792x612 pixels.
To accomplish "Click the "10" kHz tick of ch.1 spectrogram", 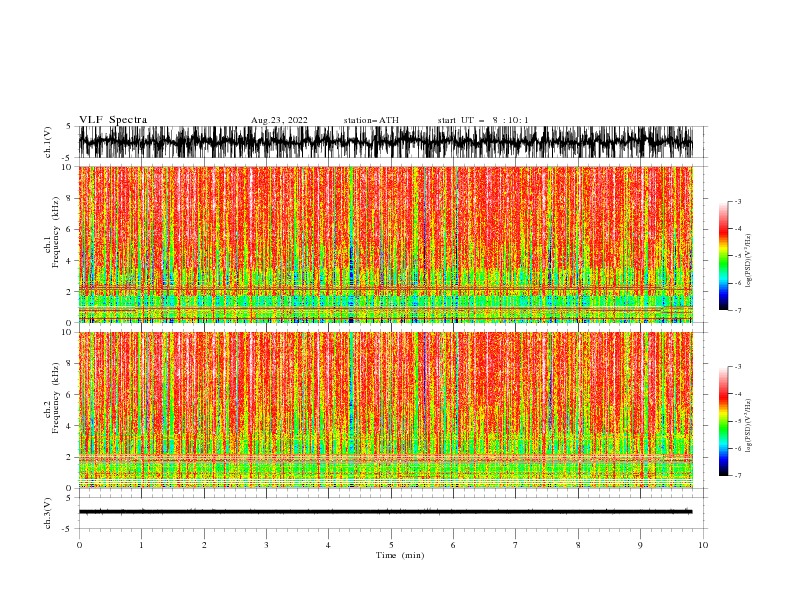I will point(66,167).
